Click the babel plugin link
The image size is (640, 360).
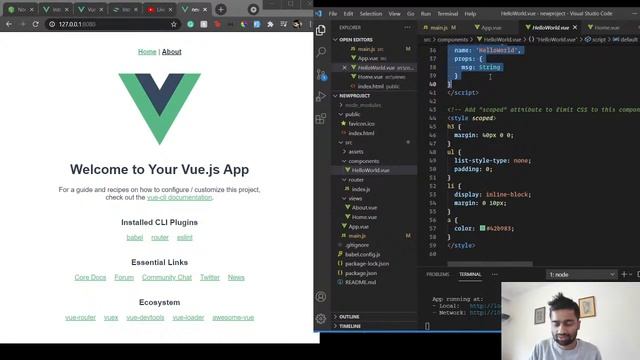tap(135, 238)
